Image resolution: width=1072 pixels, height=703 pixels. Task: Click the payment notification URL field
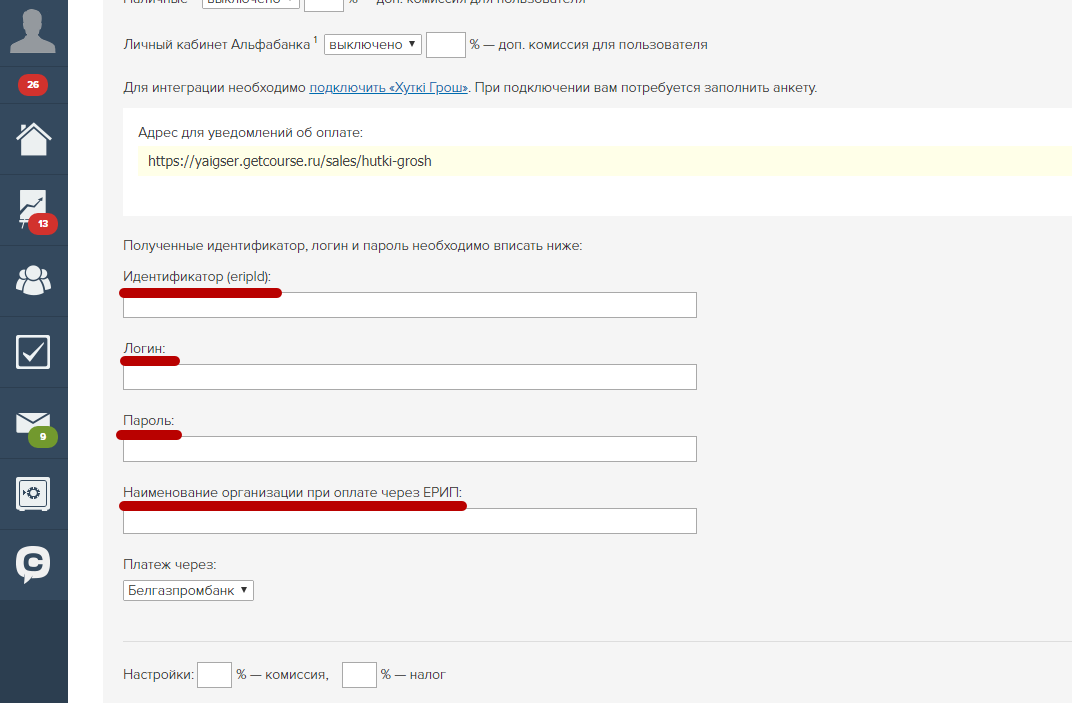pos(604,161)
